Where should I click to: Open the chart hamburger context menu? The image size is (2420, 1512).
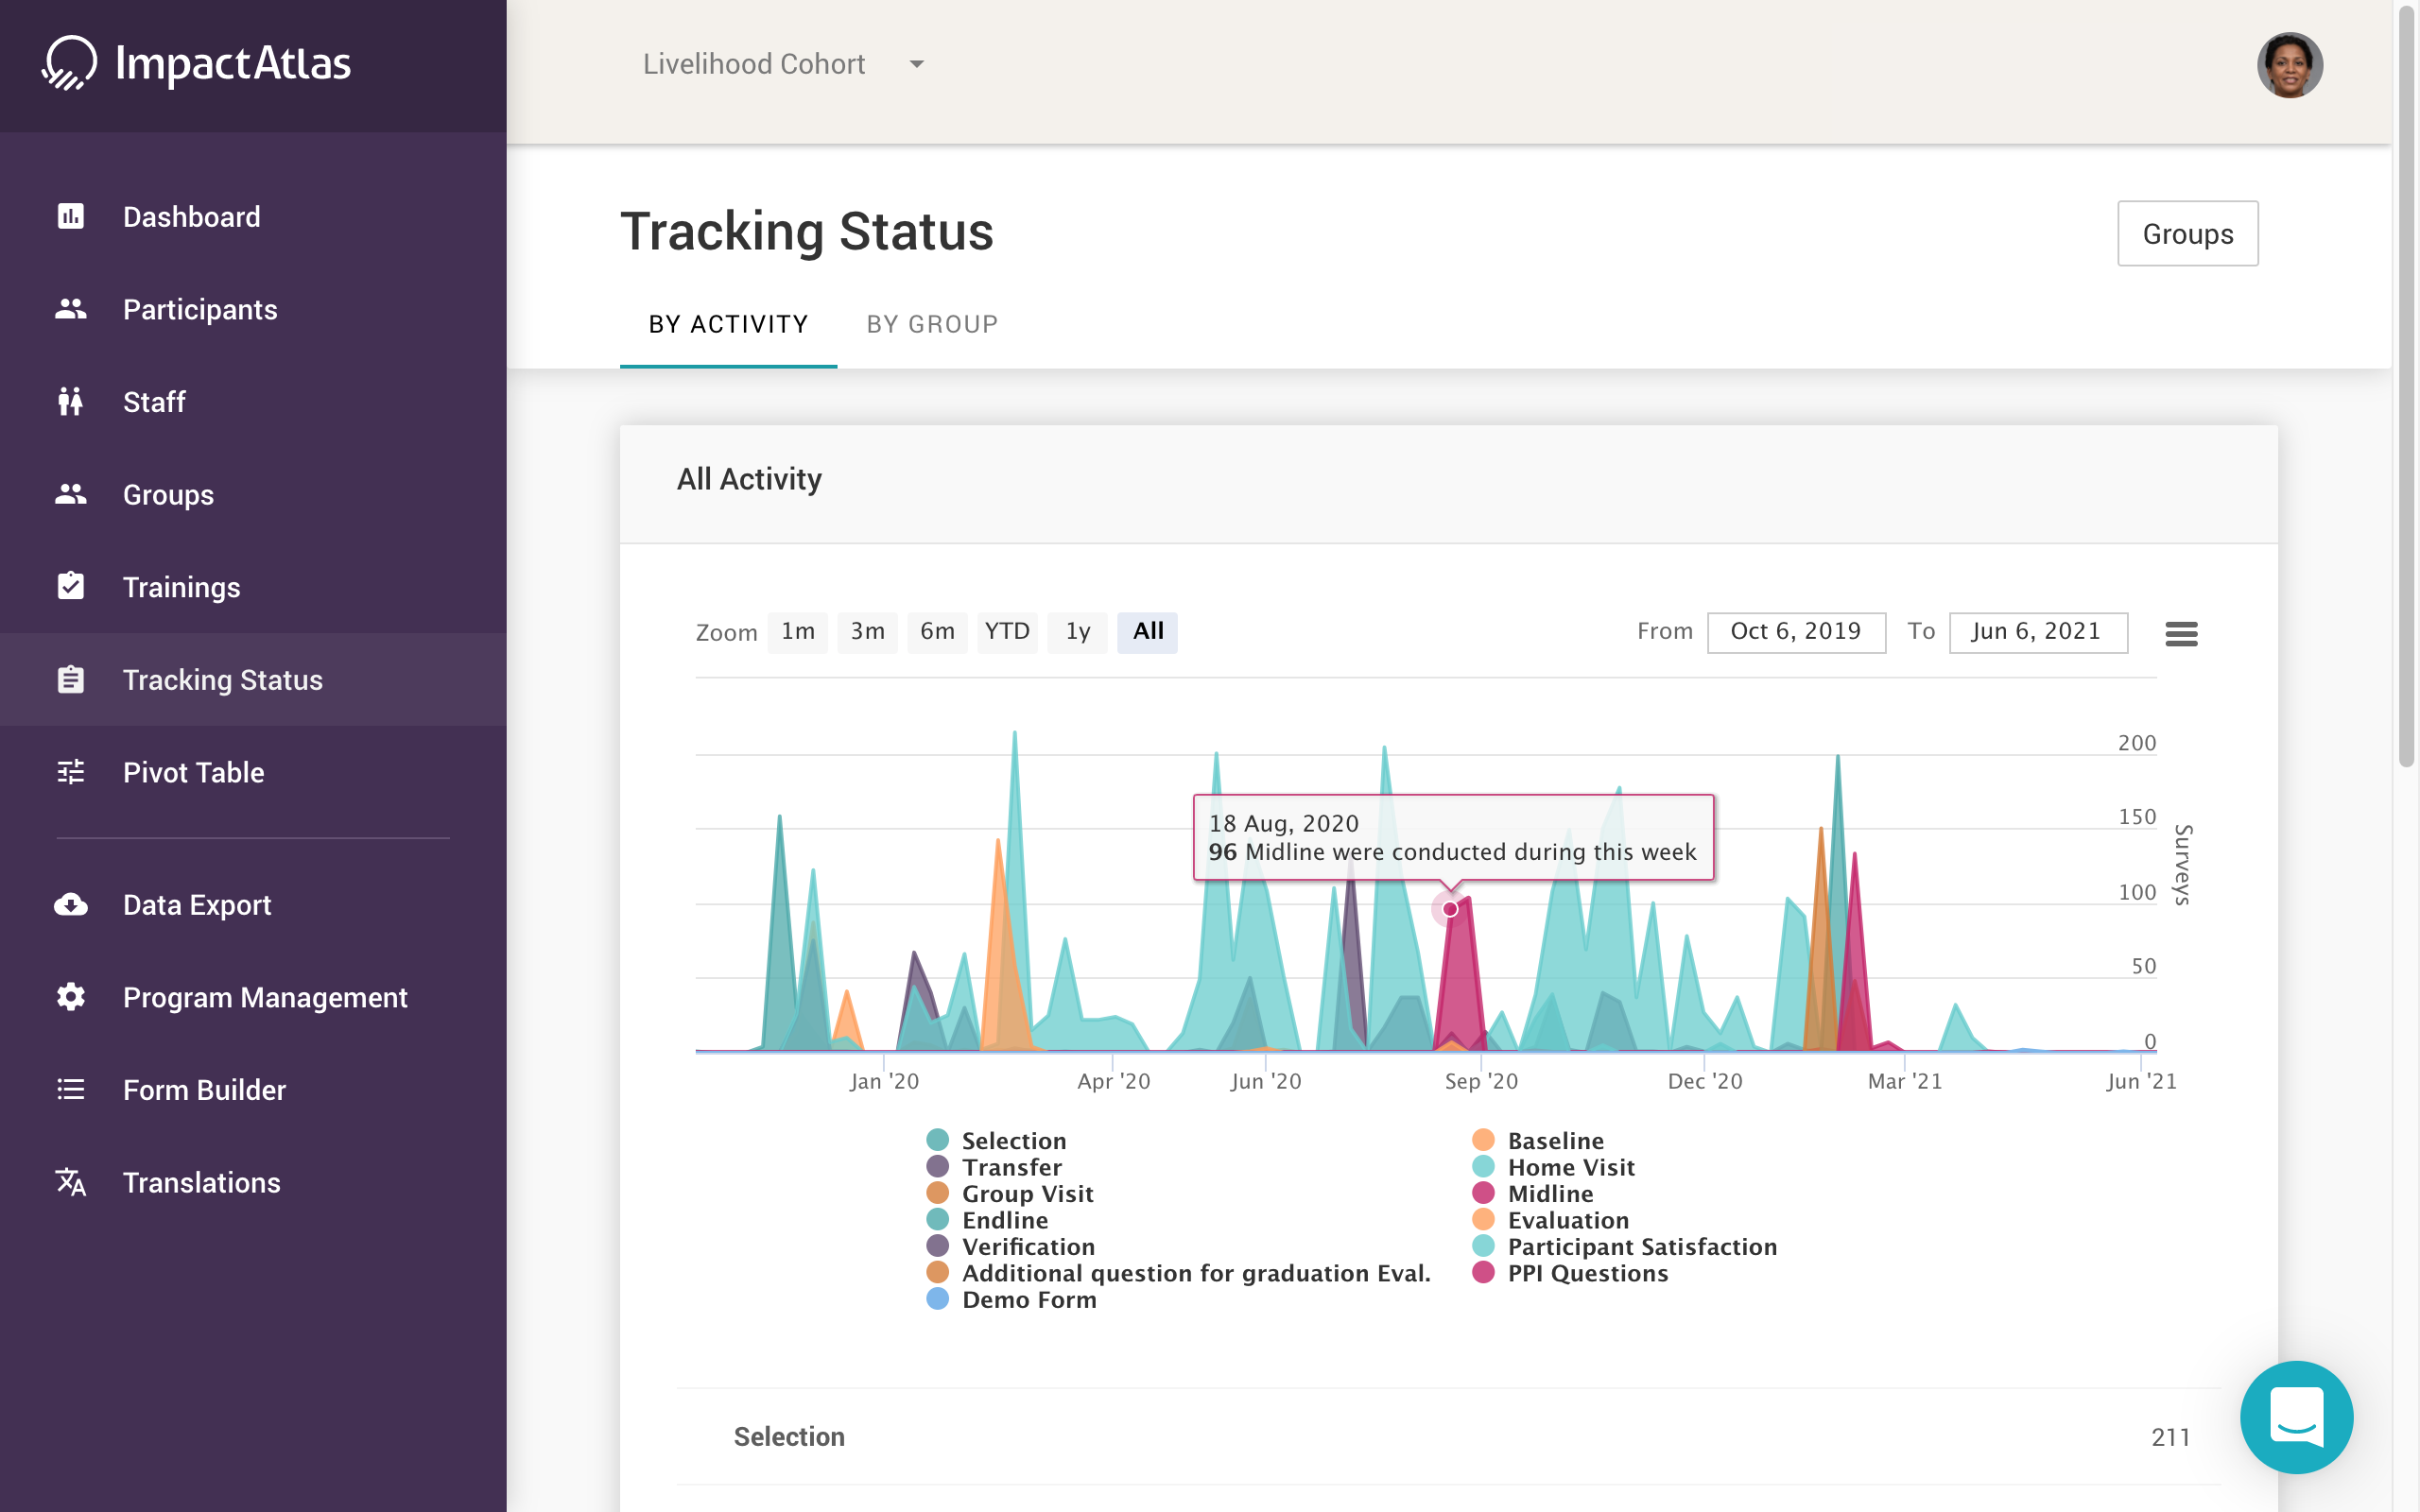[x=2180, y=633]
